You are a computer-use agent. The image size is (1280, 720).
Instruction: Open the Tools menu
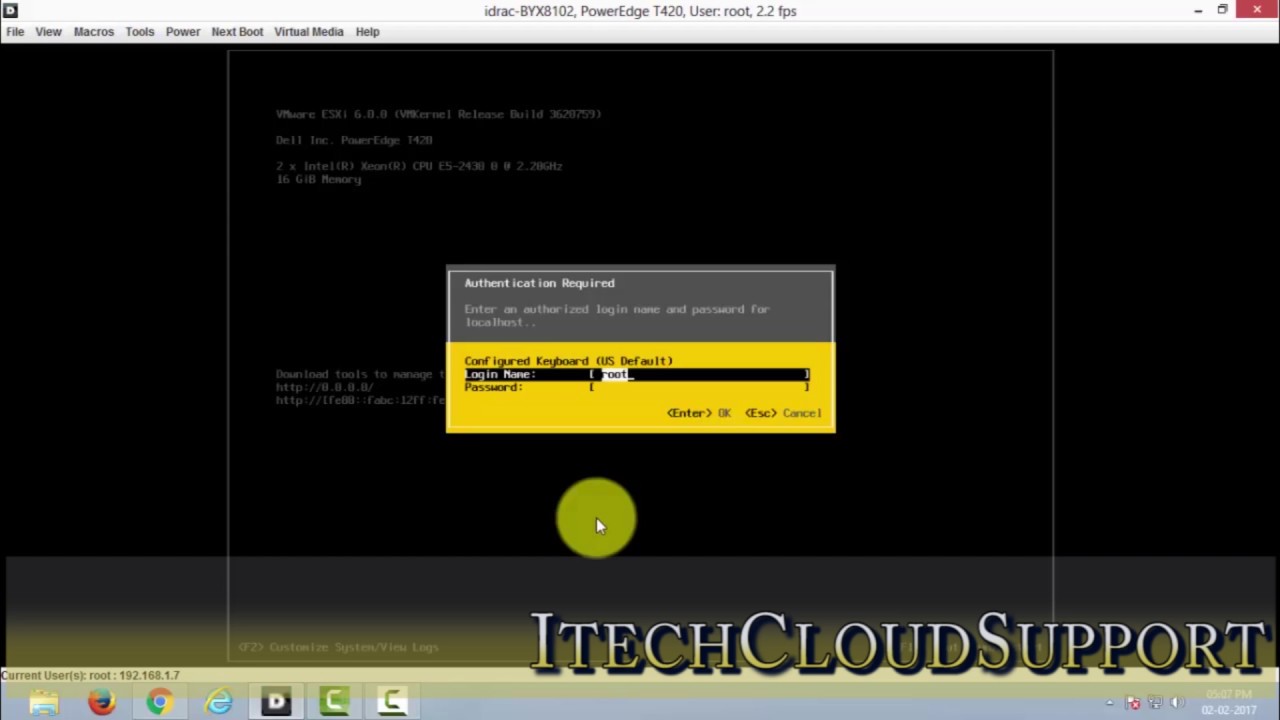click(x=140, y=32)
